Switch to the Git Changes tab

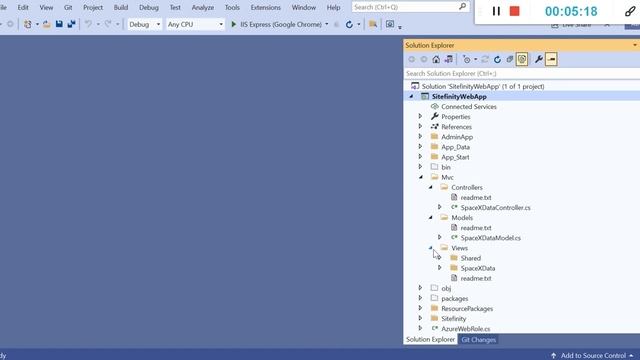click(478, 340)
